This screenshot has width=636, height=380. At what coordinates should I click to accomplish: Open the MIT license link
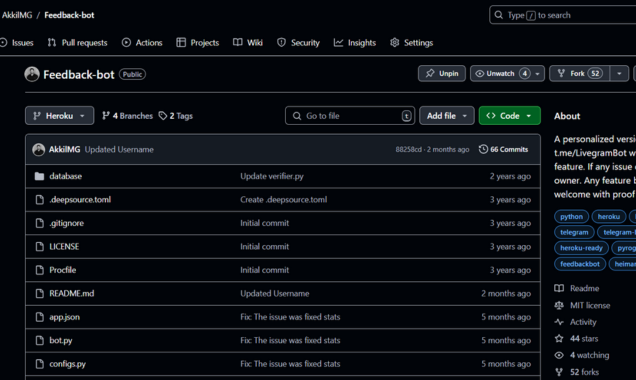click(582, 305)
